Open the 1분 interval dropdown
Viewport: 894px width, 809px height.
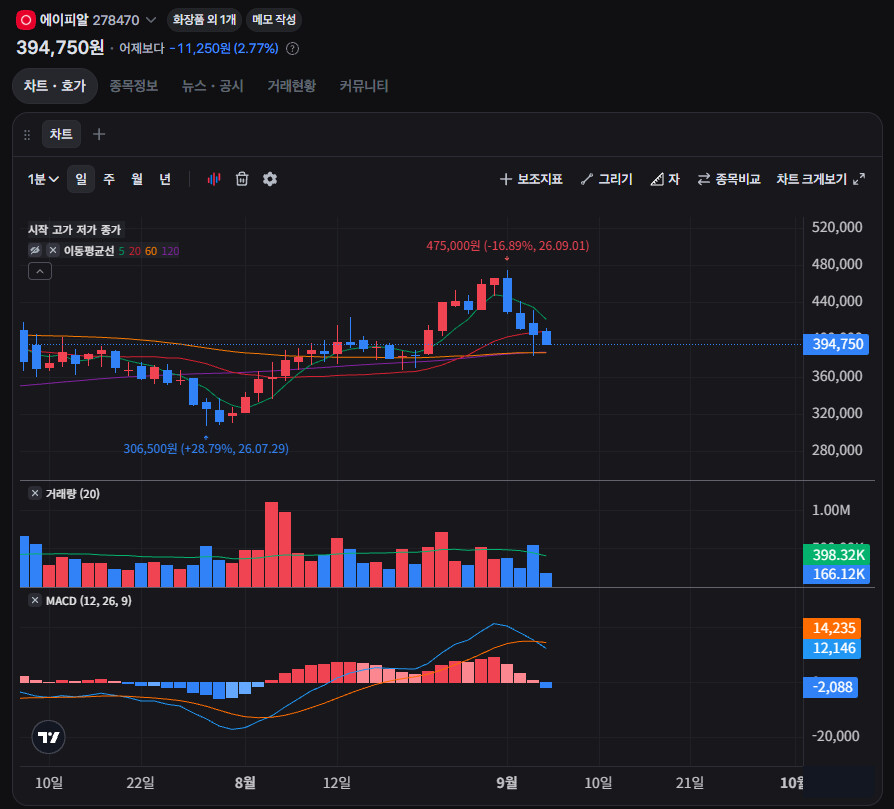(43, 179)
